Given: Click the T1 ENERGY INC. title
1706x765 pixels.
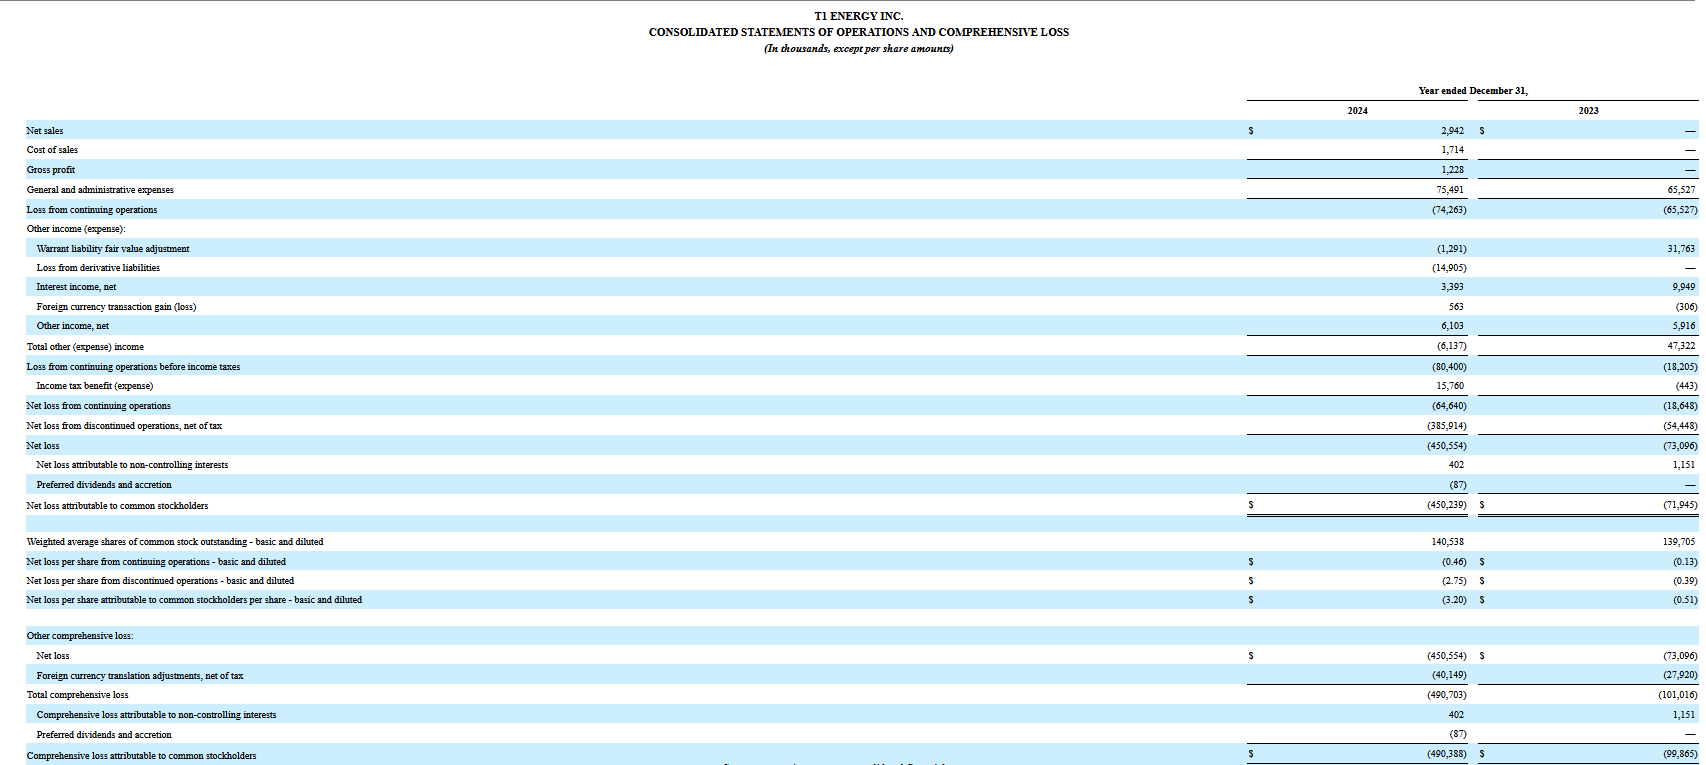Looking at the screenshot, I should click(x=858, y=16).
